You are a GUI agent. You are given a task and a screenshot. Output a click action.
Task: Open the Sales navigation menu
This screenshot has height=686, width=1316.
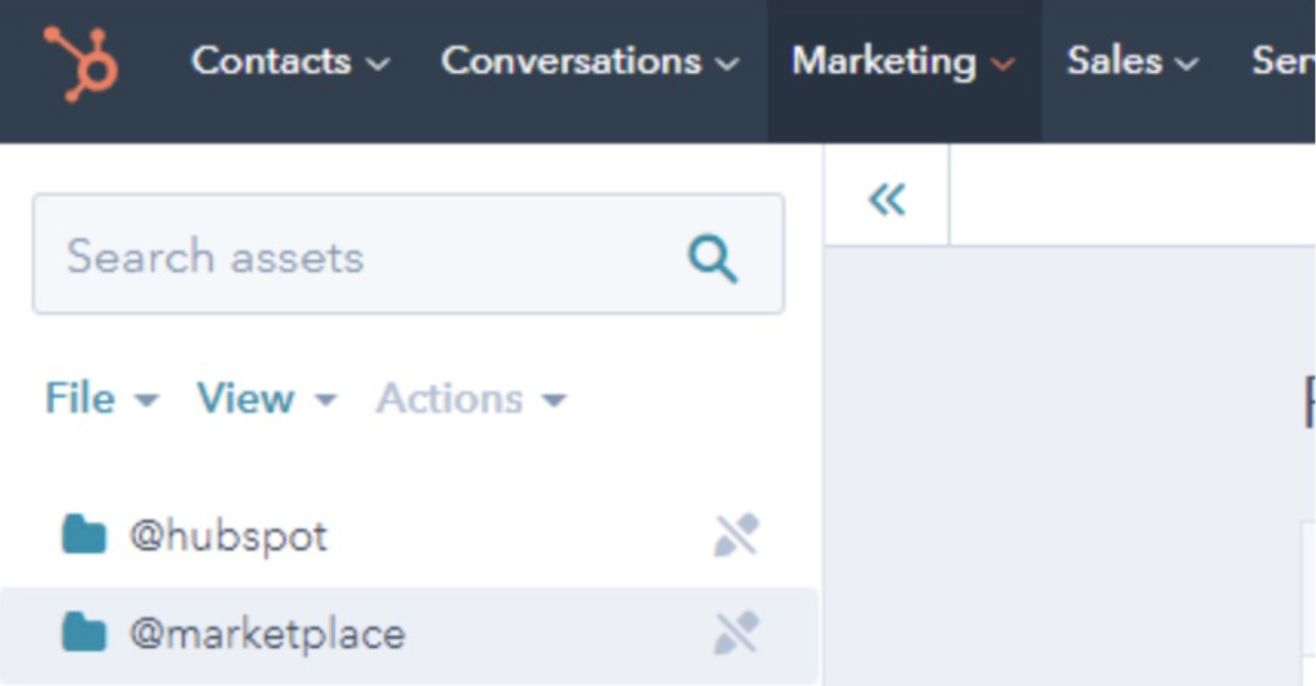1132,62
